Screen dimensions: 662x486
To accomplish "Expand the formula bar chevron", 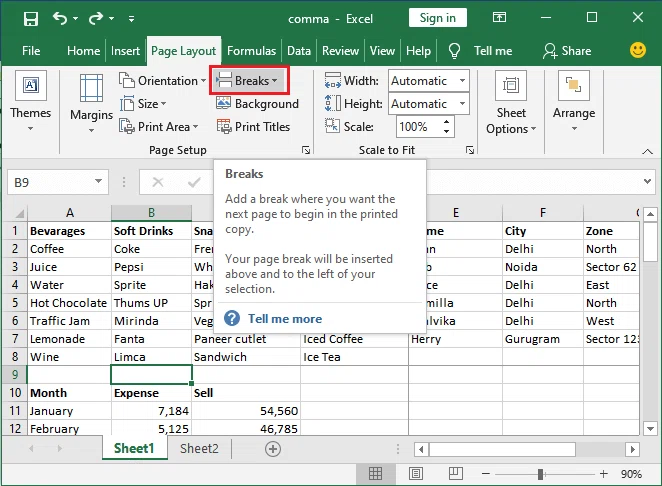I will [x=647, y=181].
